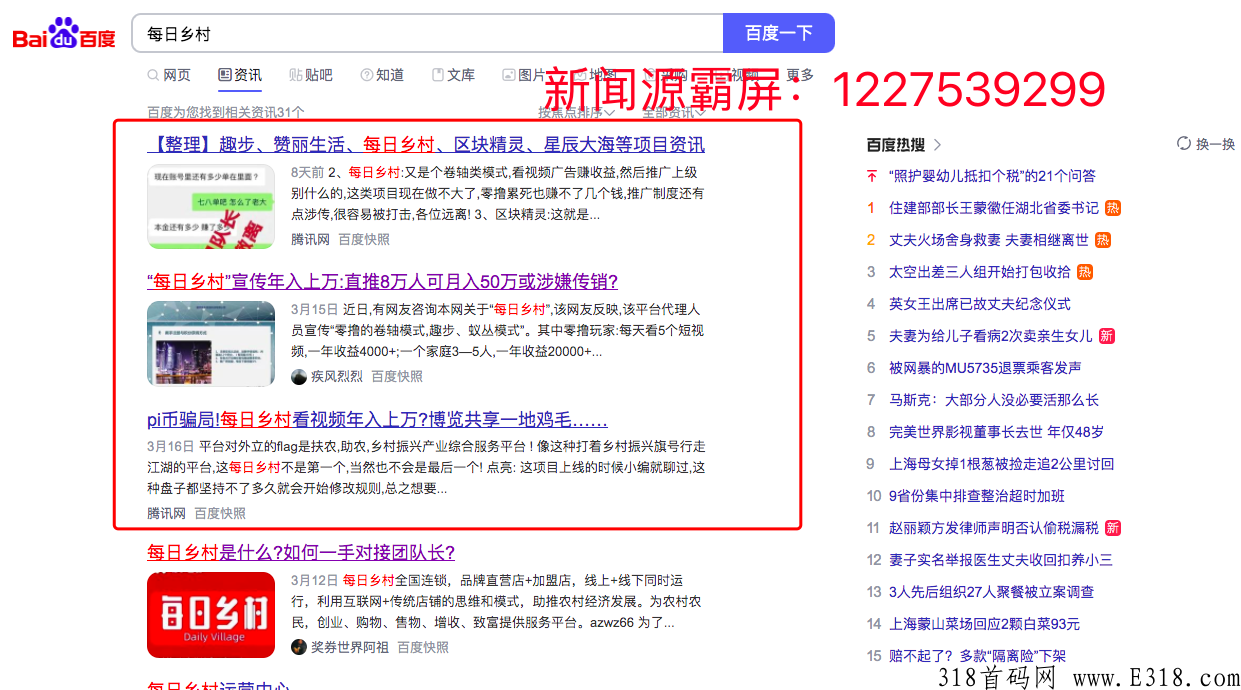Open result pi币骗局!每日乡村看视频年入上万

coord(377,420)
